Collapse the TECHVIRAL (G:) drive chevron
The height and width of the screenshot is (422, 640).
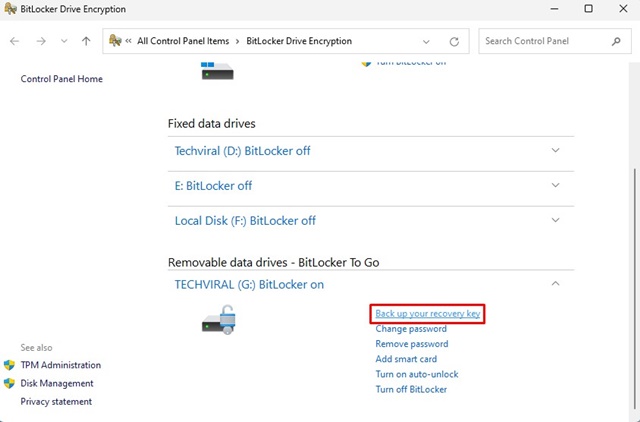pyautogui.click(x=556, y=283)
